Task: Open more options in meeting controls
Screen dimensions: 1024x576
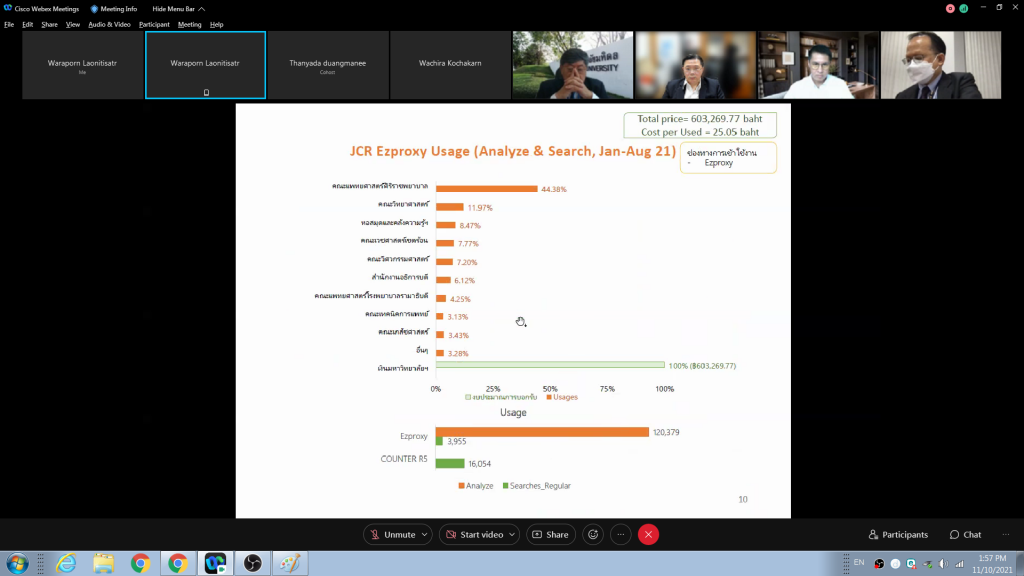Action: click(x=620, y=535)
